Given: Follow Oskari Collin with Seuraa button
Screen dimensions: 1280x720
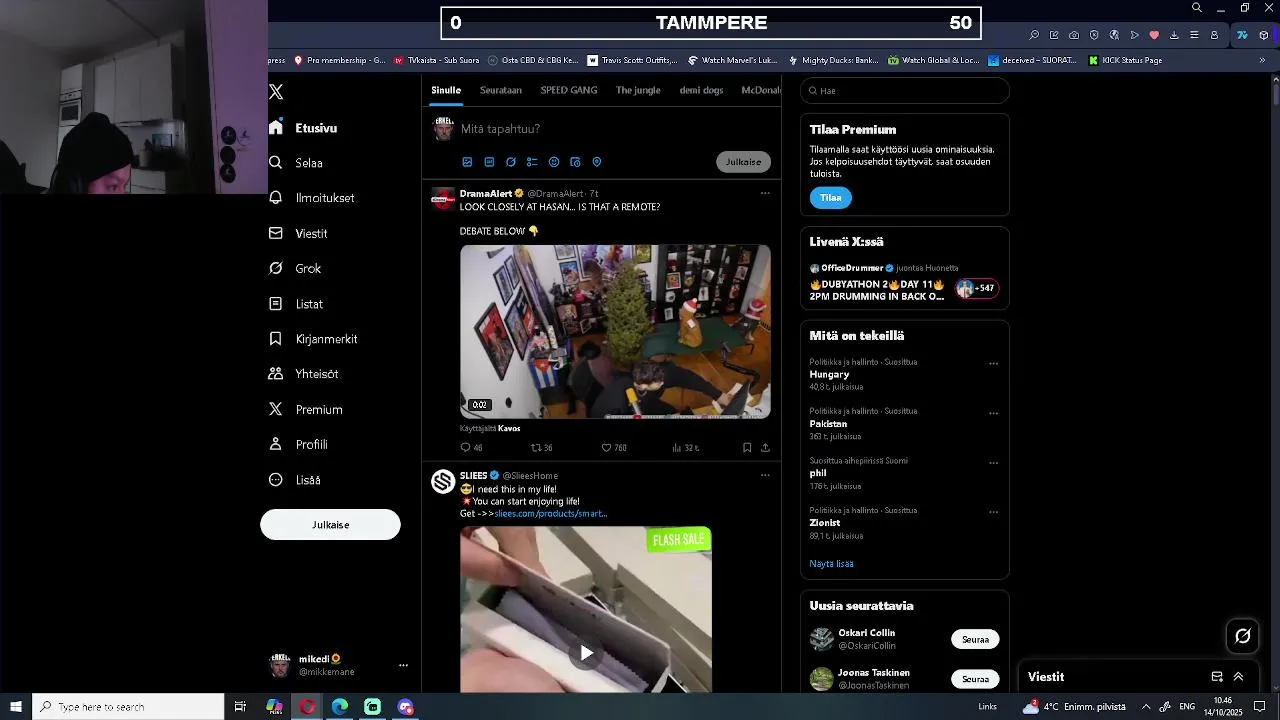Looking at the screenshot, I should tap(975, 640).
